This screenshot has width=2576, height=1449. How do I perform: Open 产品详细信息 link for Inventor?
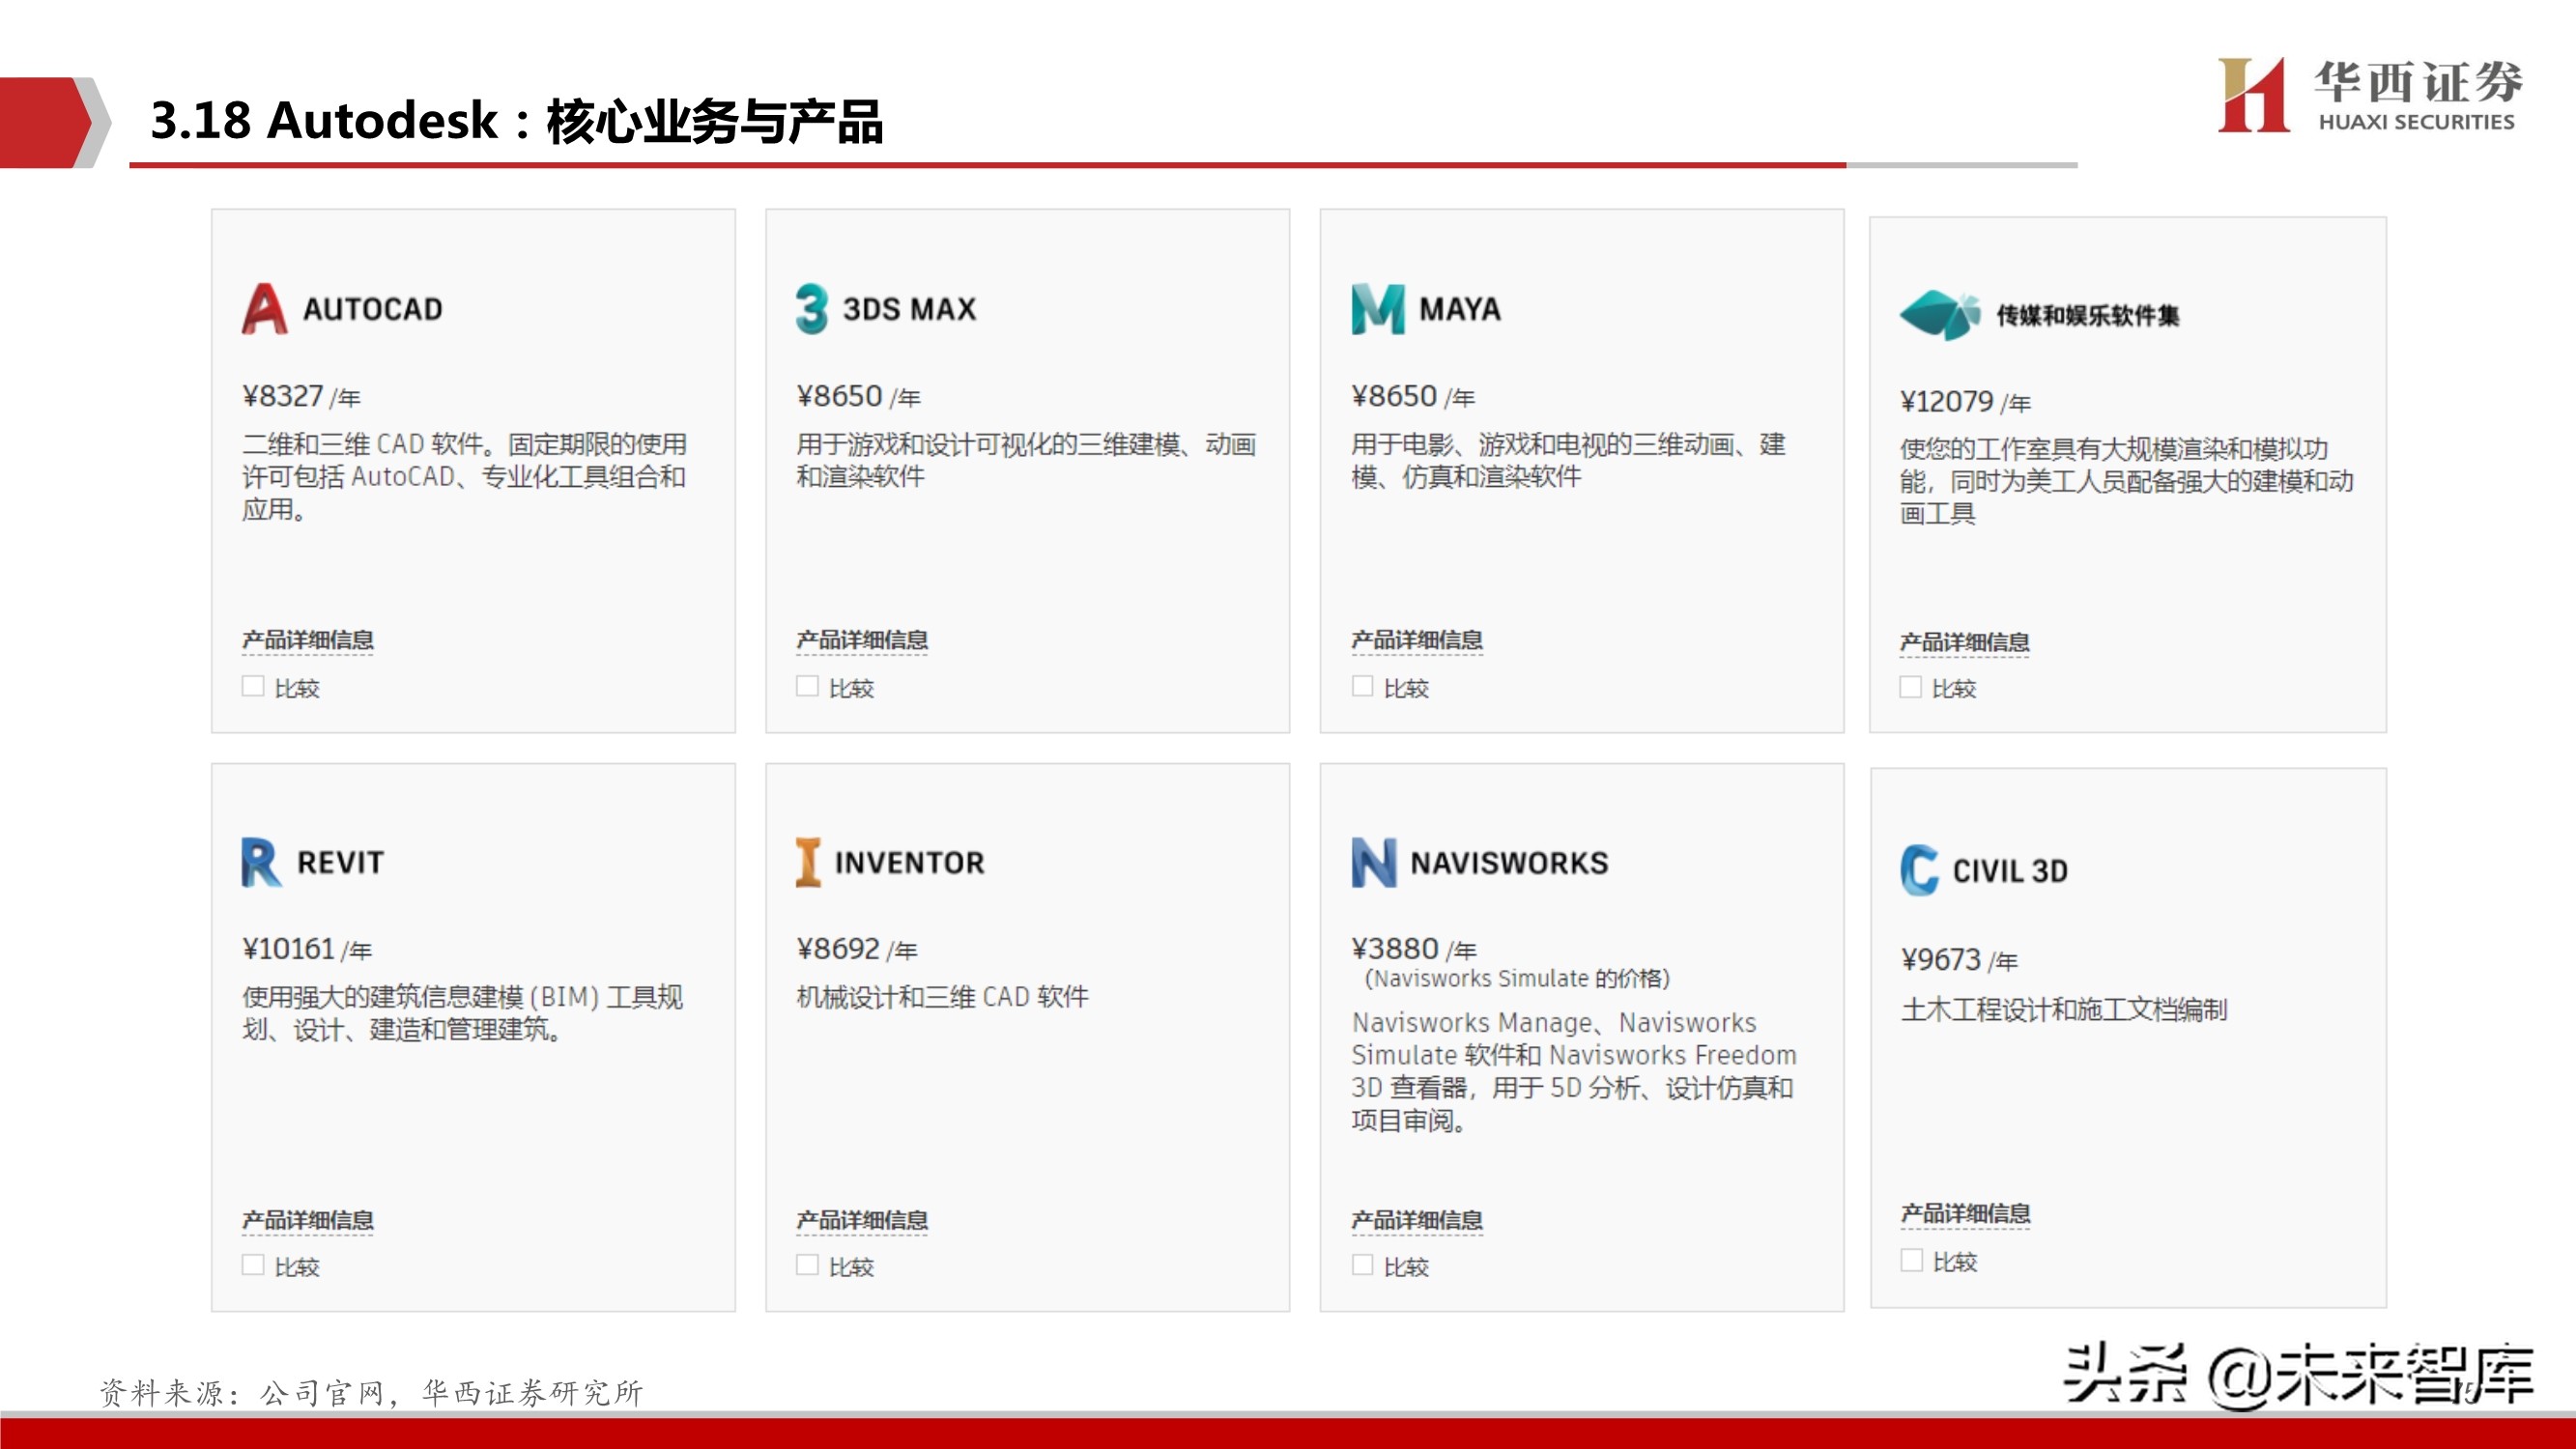coord(862,1220)
